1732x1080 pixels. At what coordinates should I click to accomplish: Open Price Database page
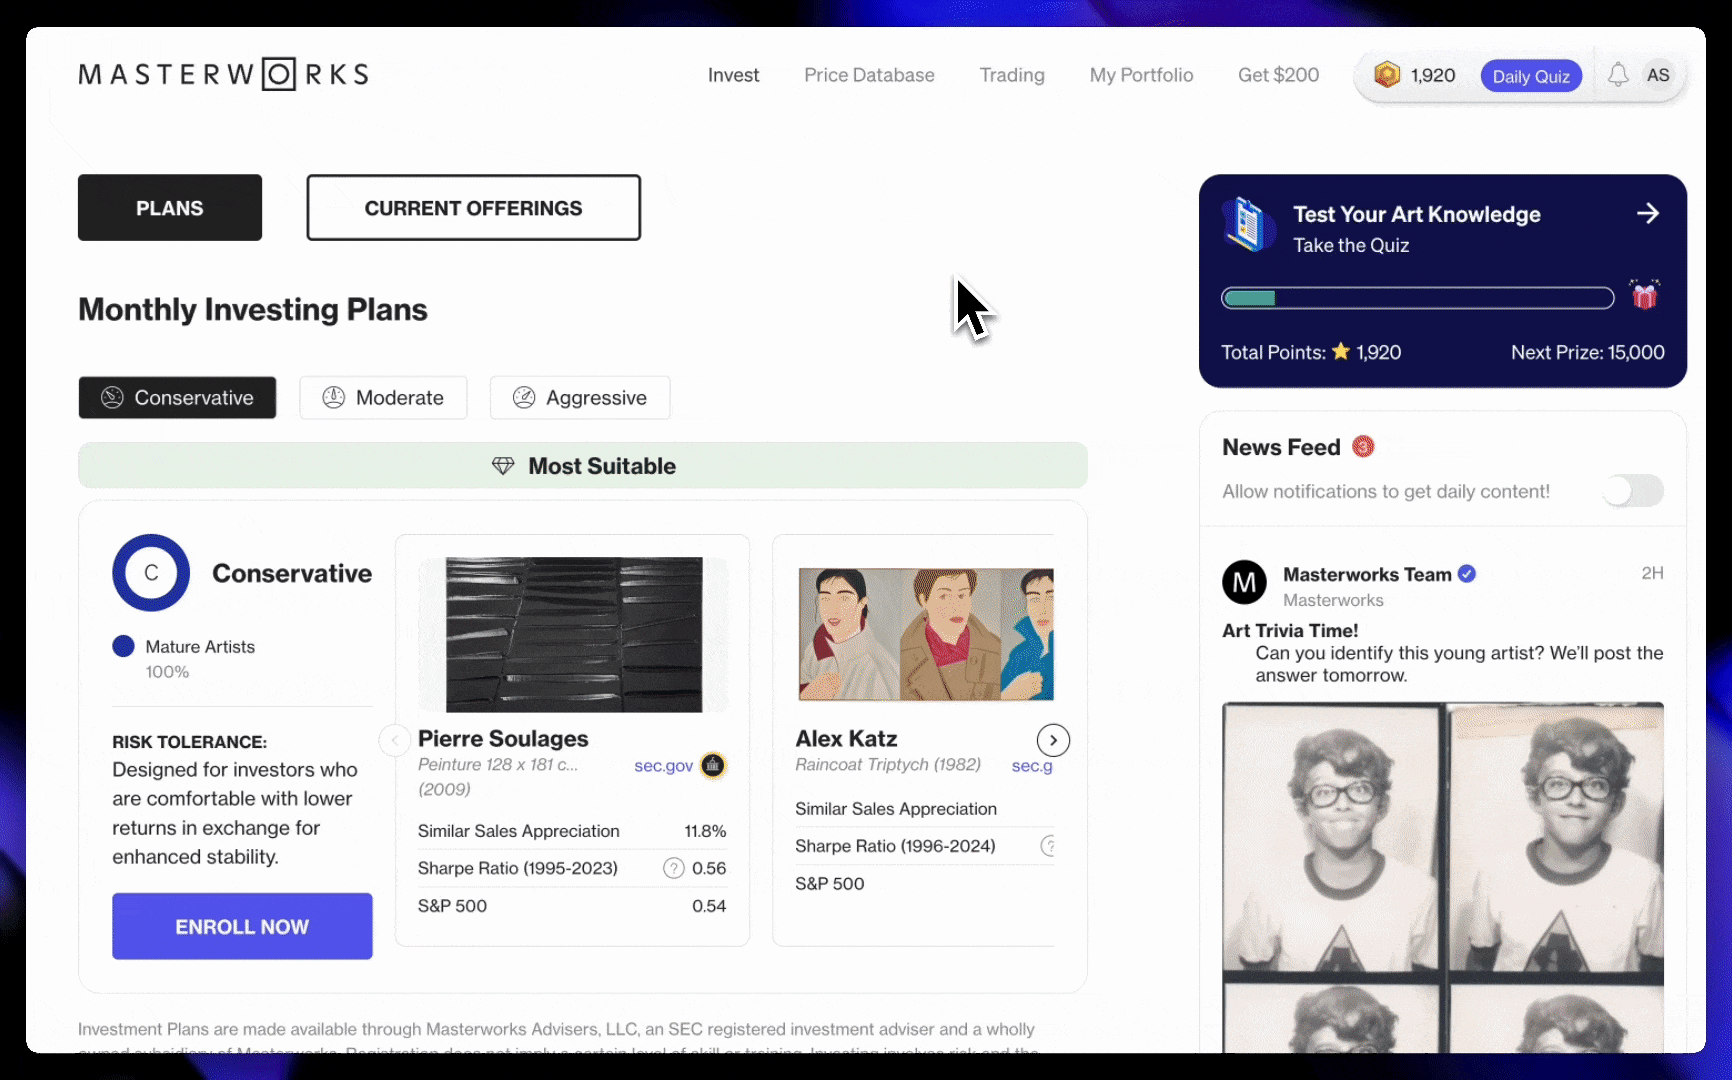click(x=869, y=75)
